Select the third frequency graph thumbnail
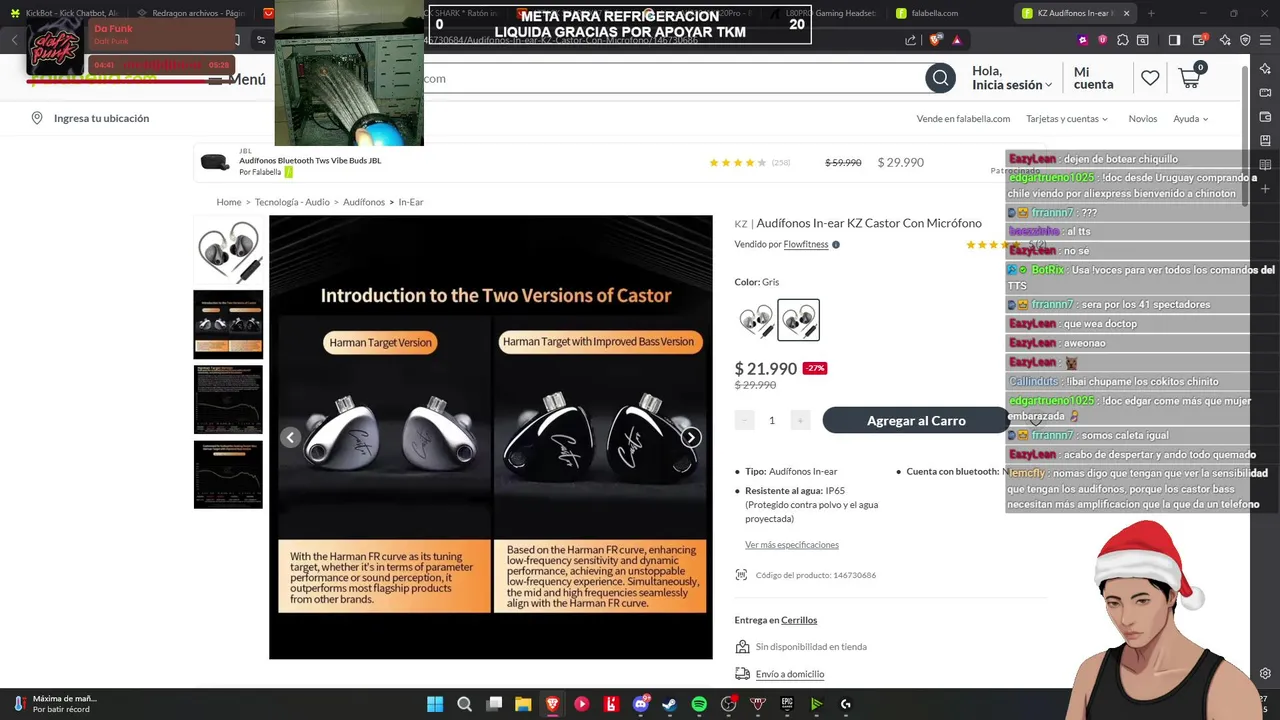1280x720 pixels. pos(228,400)
